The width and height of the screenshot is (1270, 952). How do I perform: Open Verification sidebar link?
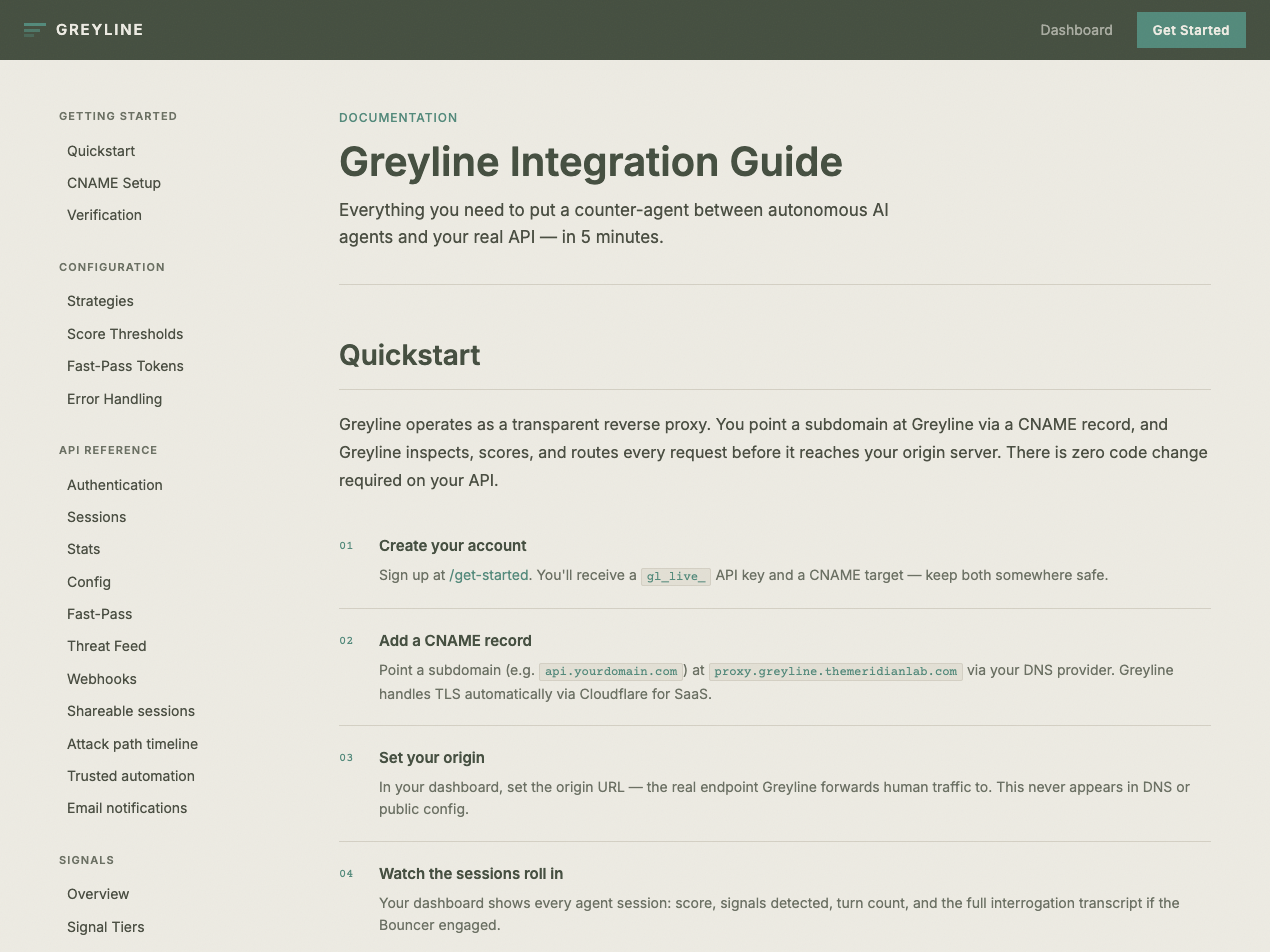pyautogui.click(x=104, y=215)
